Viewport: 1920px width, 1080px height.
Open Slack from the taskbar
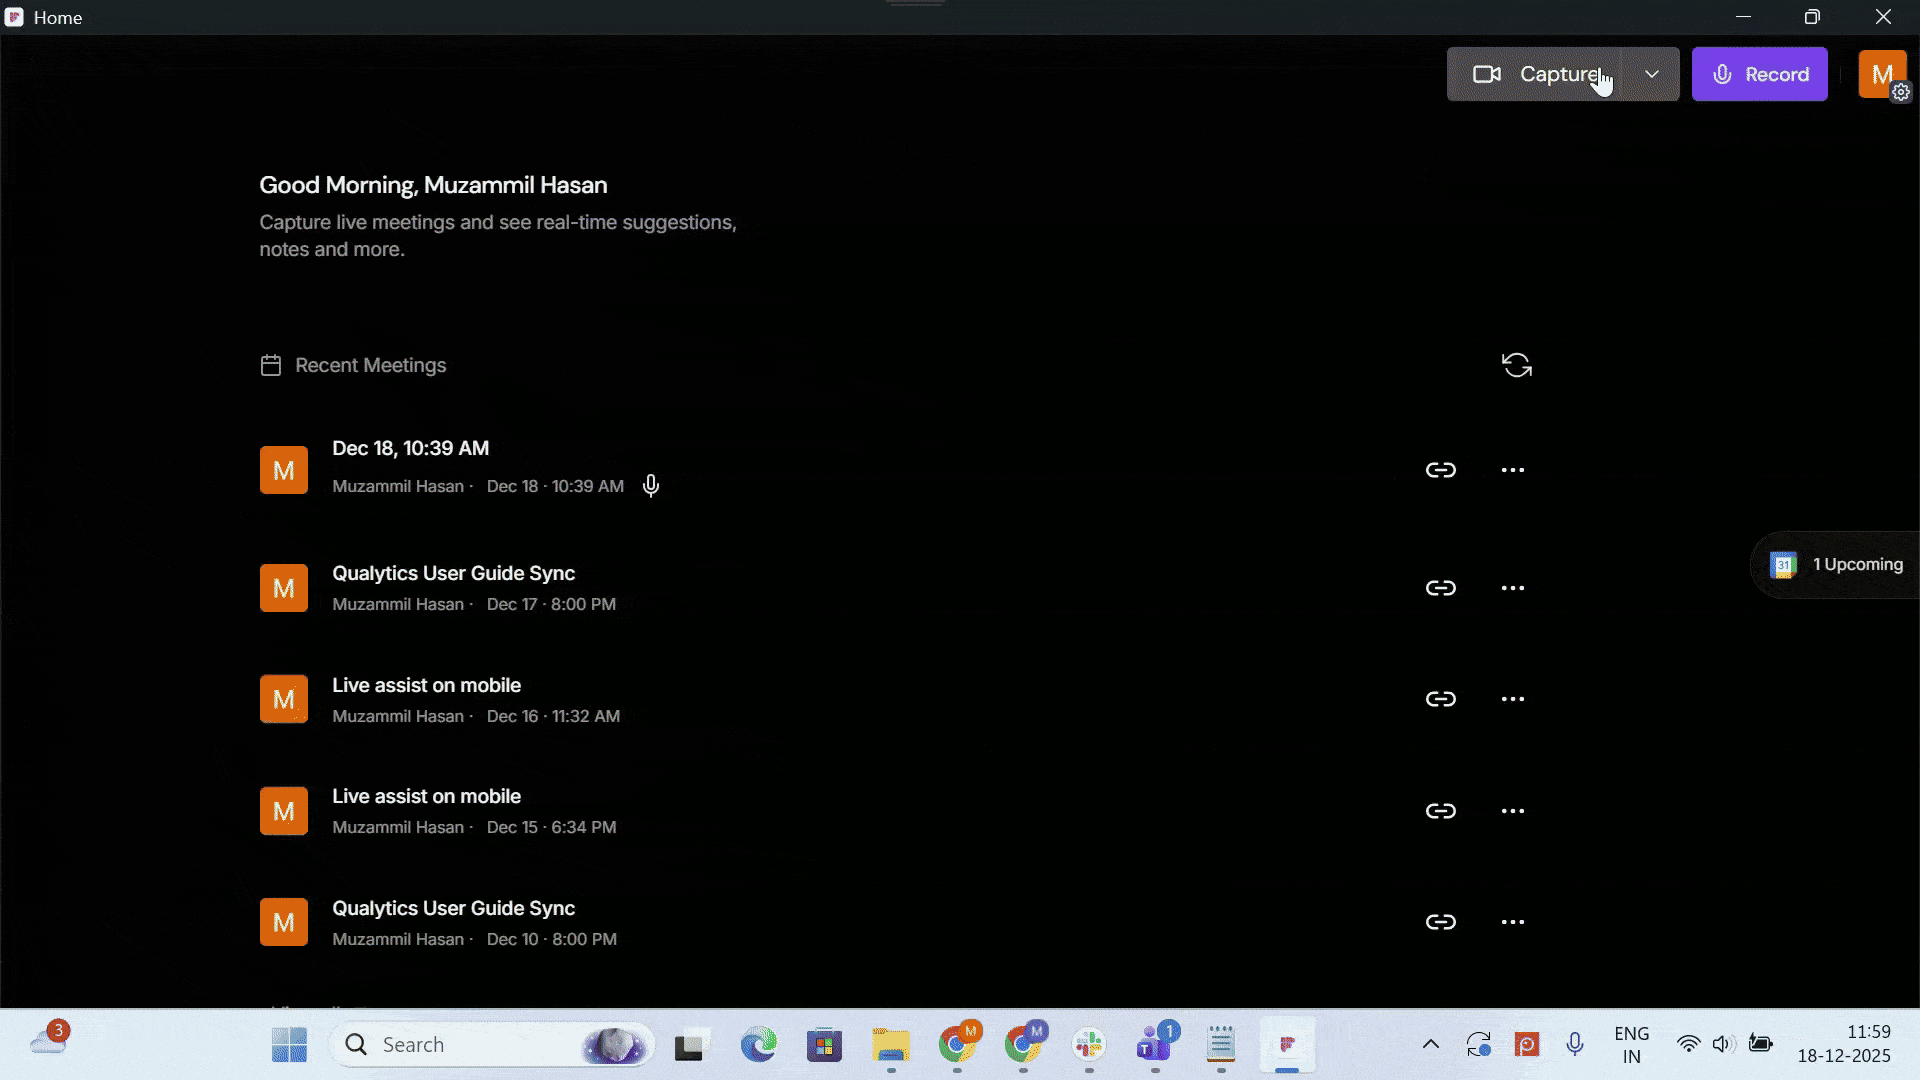click(1089, 1044)
